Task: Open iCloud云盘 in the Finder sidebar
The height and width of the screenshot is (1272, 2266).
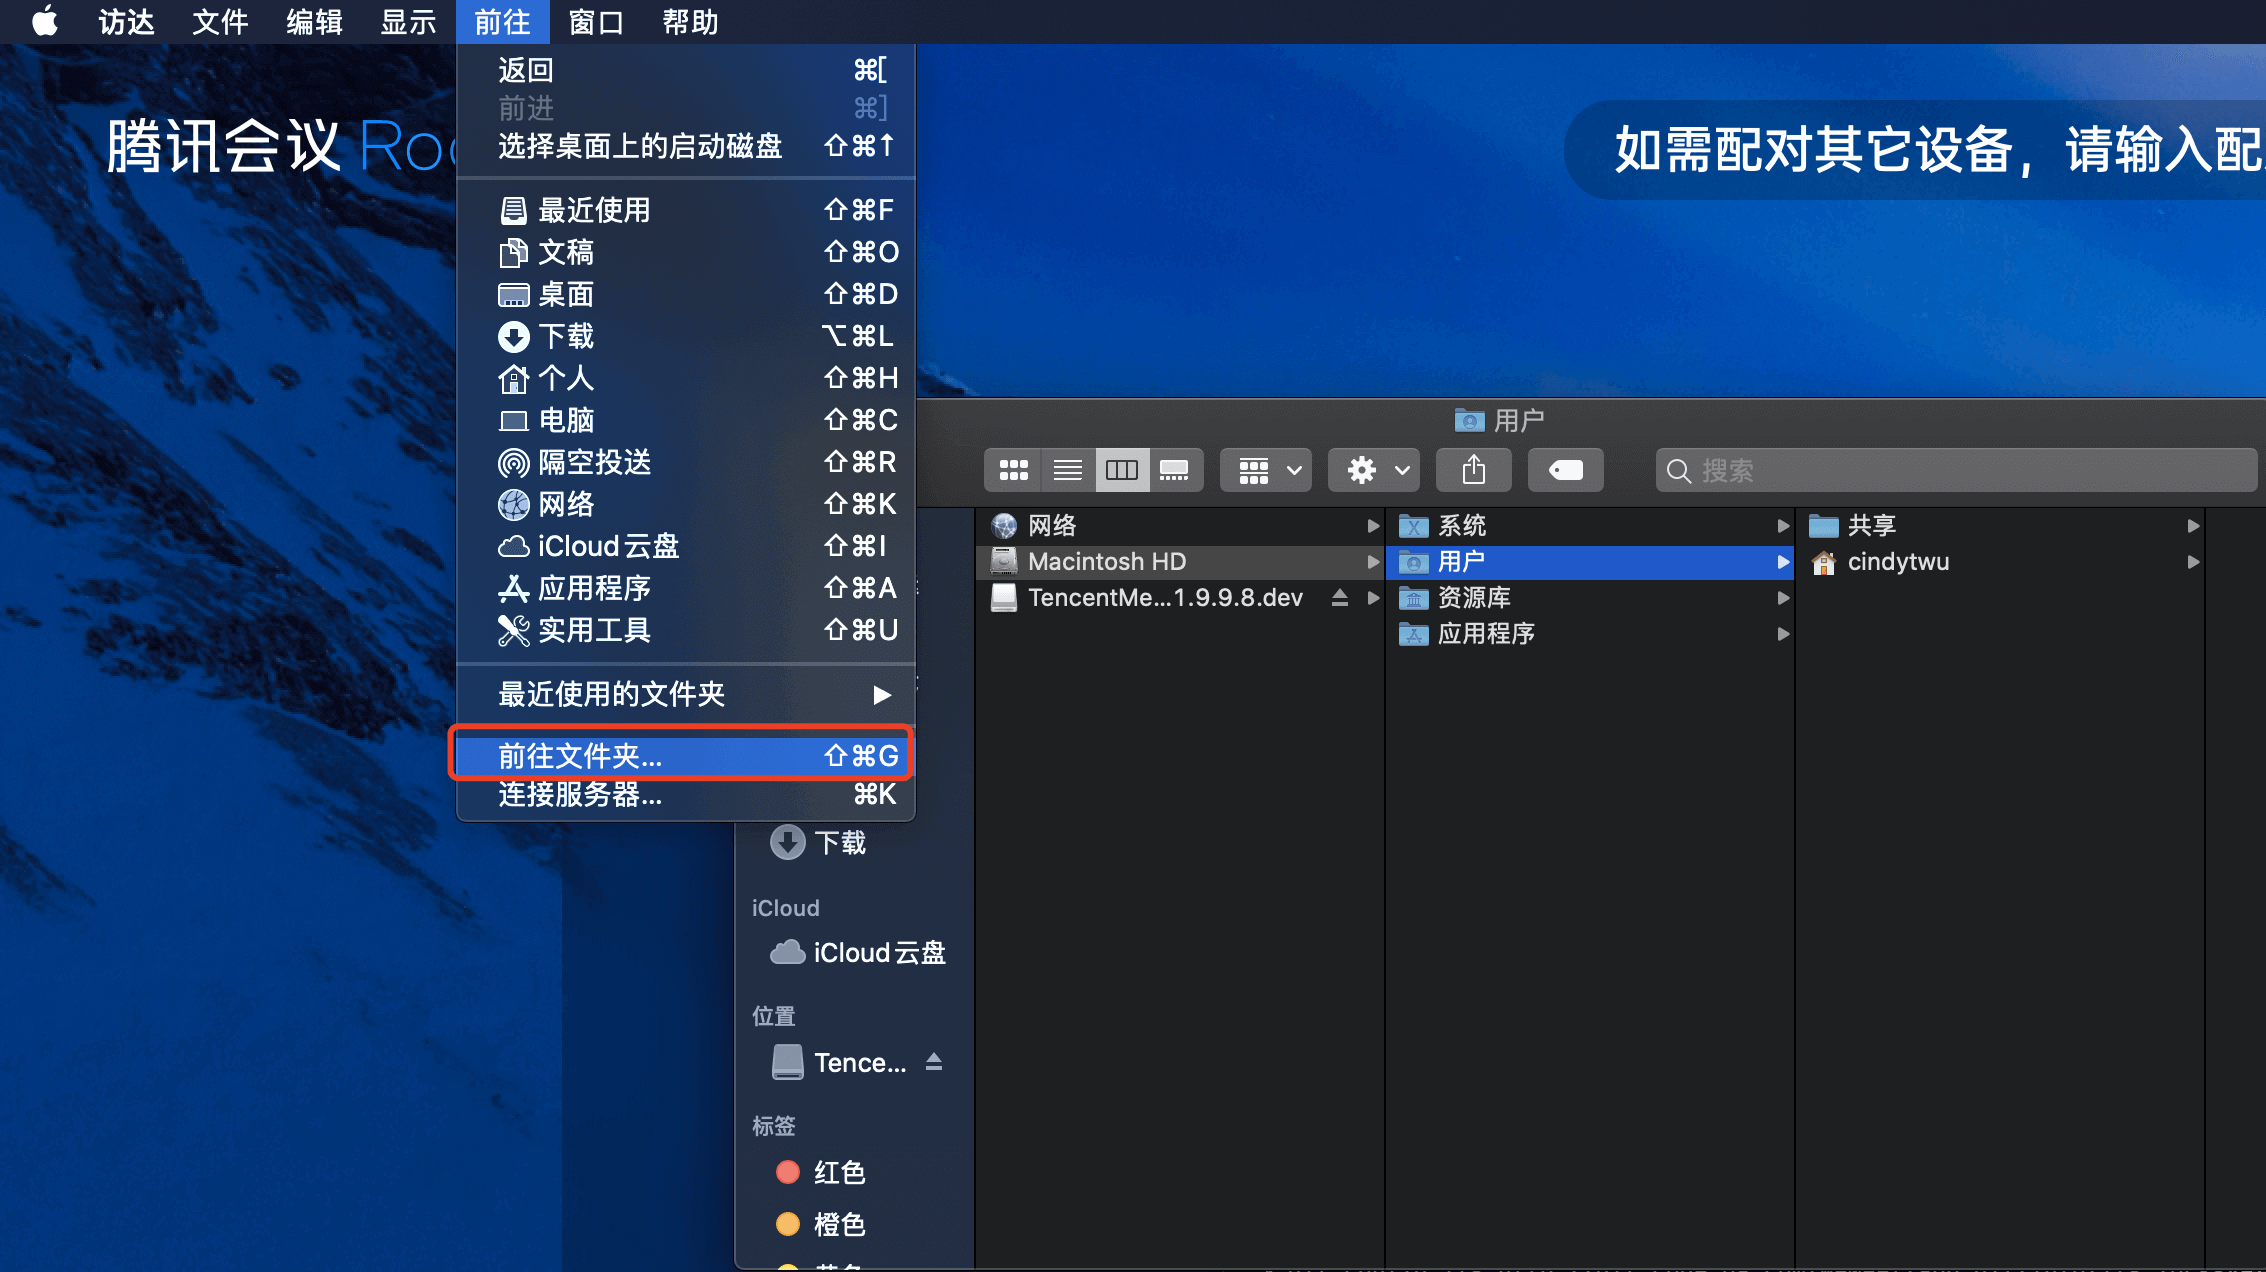Action: 855,952
